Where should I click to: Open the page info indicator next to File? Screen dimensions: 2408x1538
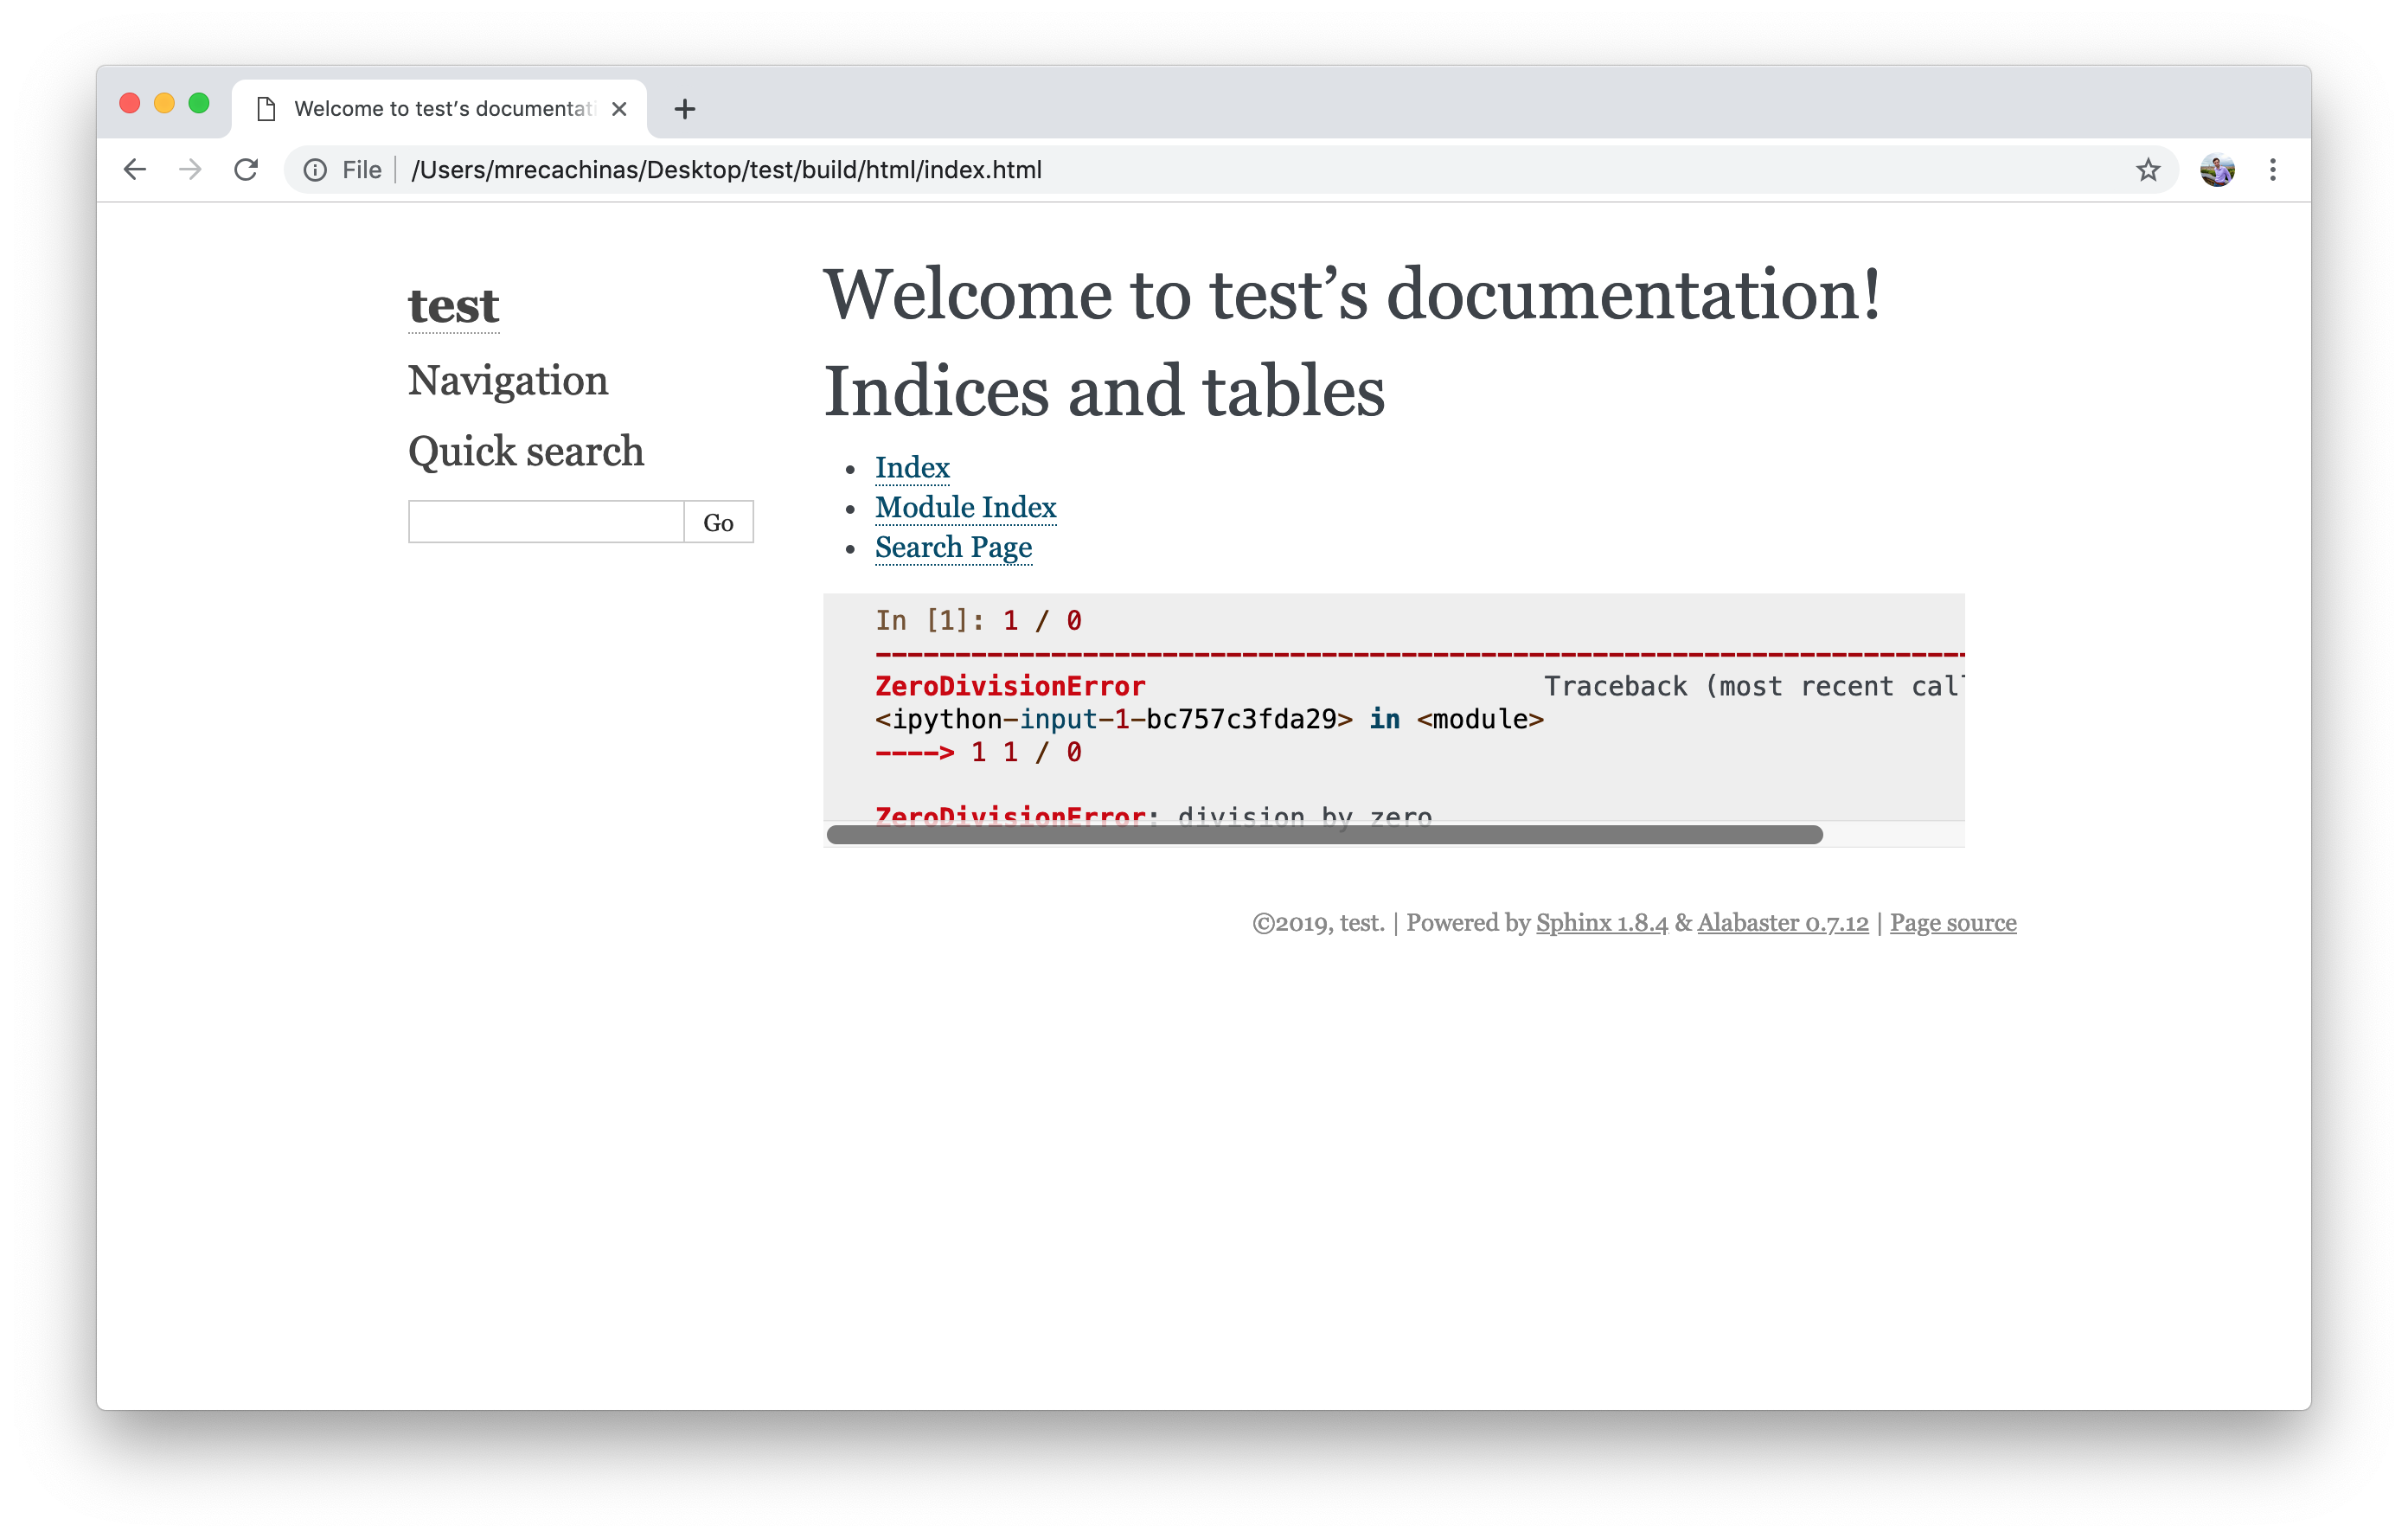314,169
